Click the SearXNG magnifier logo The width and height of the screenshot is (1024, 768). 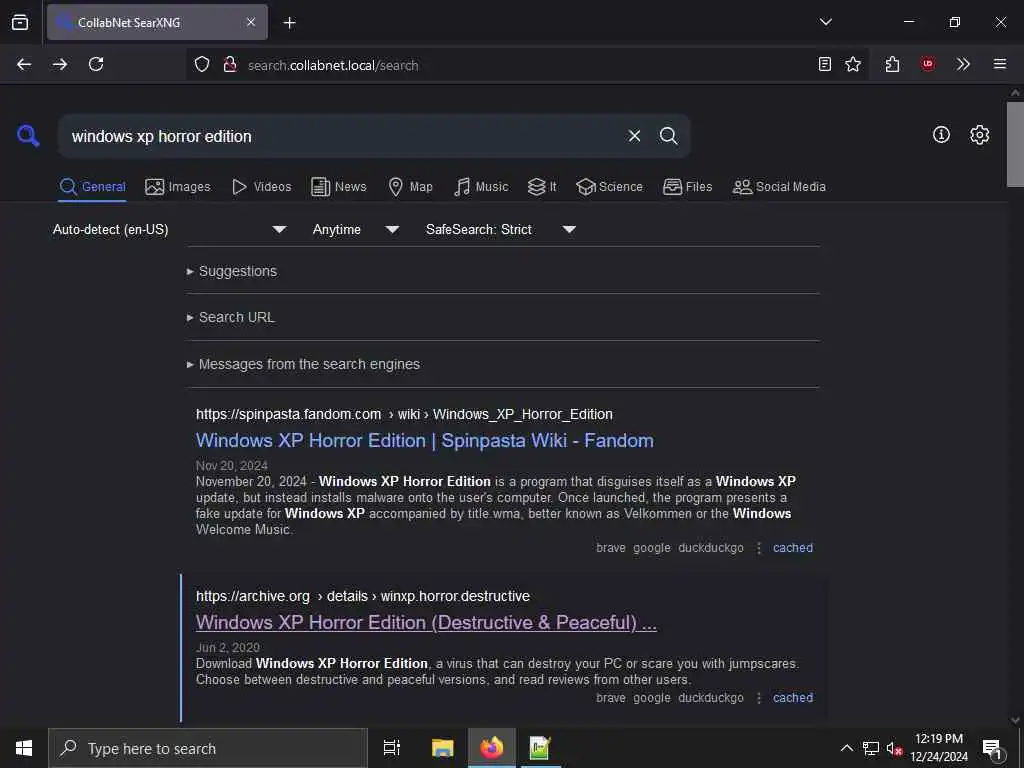coord(28,136)
